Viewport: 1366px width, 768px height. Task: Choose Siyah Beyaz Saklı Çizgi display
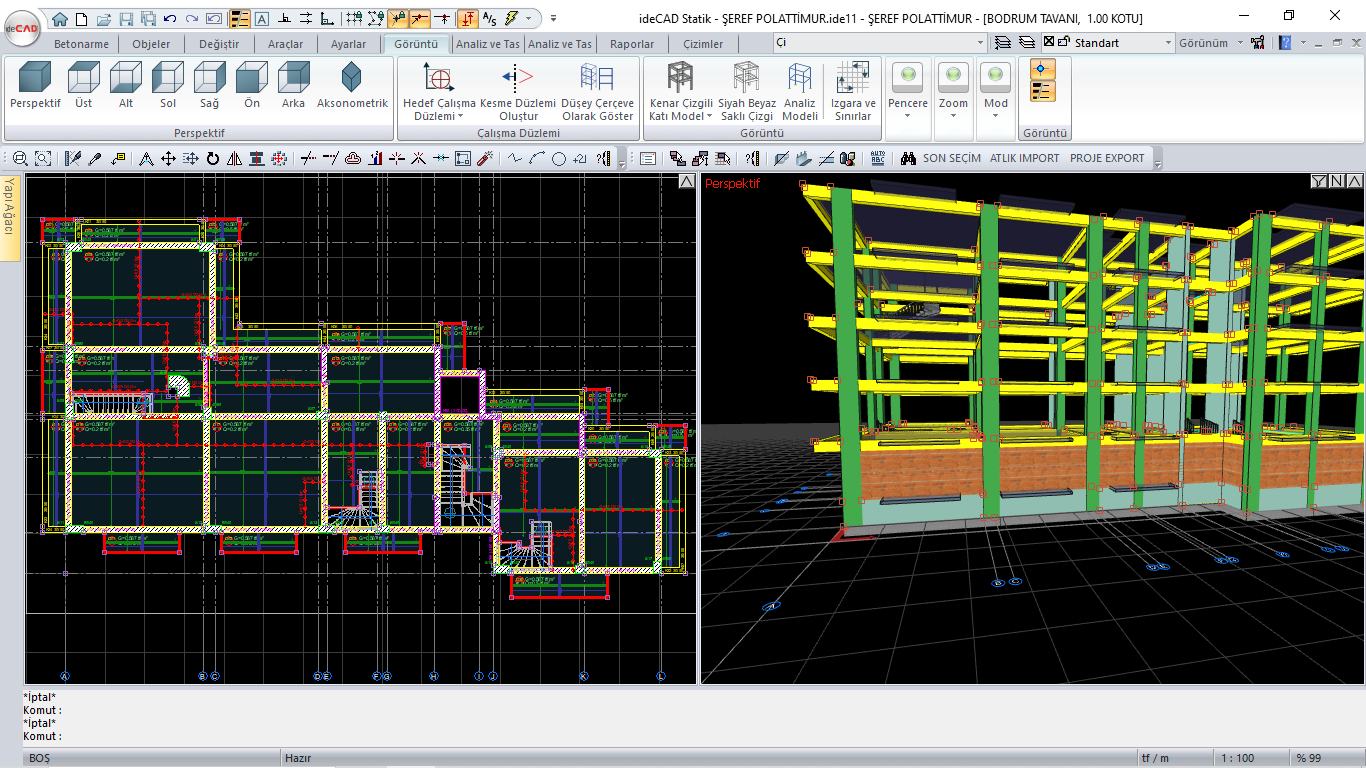[747, 92]
